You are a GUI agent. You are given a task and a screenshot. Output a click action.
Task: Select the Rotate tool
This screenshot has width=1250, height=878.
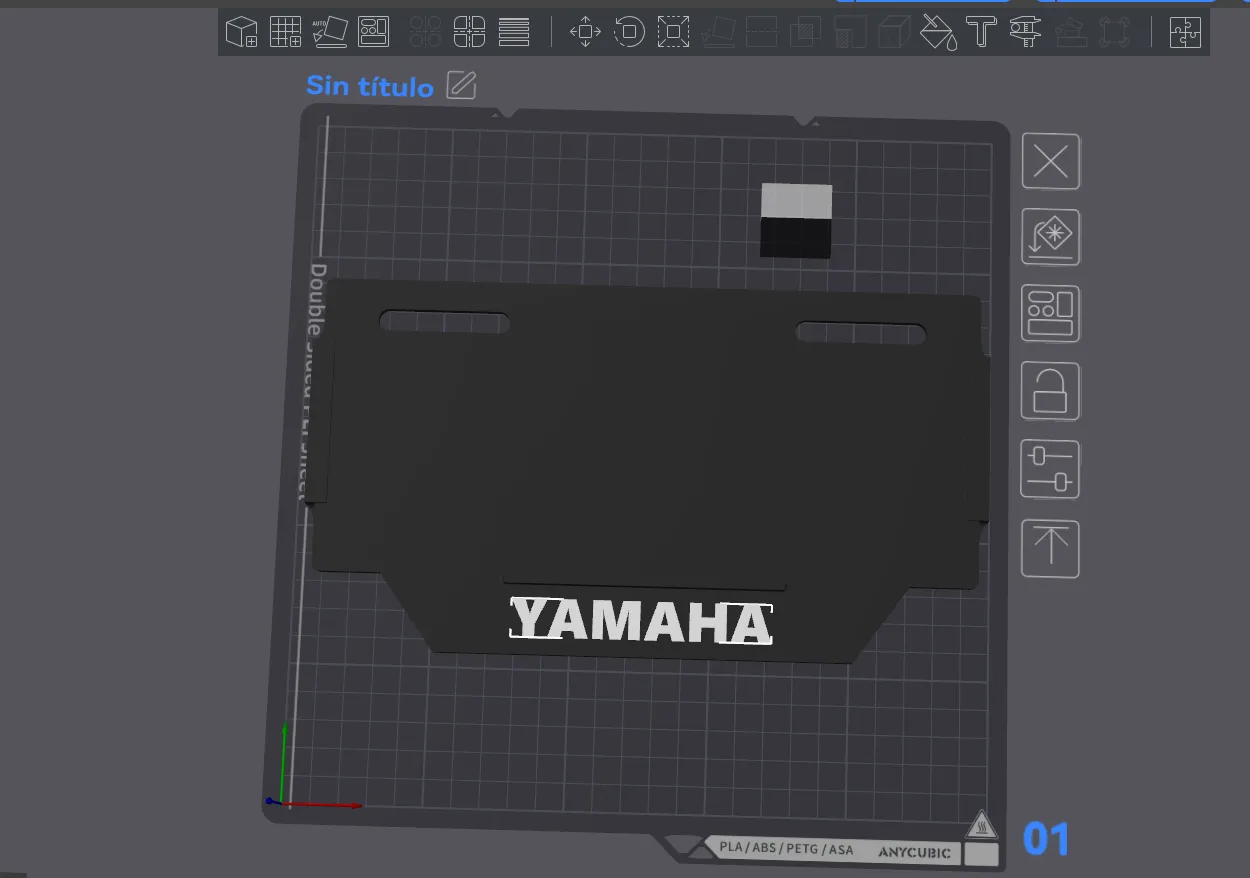tap(629, 32)
